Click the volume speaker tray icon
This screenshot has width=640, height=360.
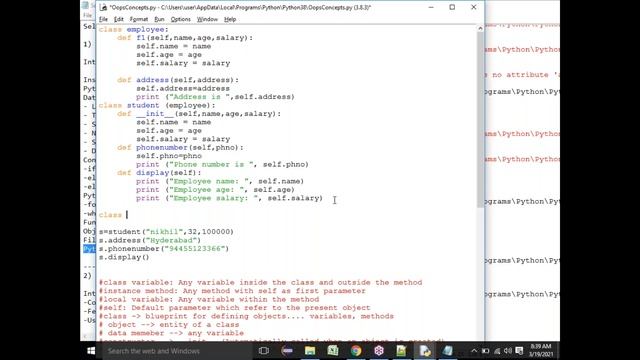[508, 351]
